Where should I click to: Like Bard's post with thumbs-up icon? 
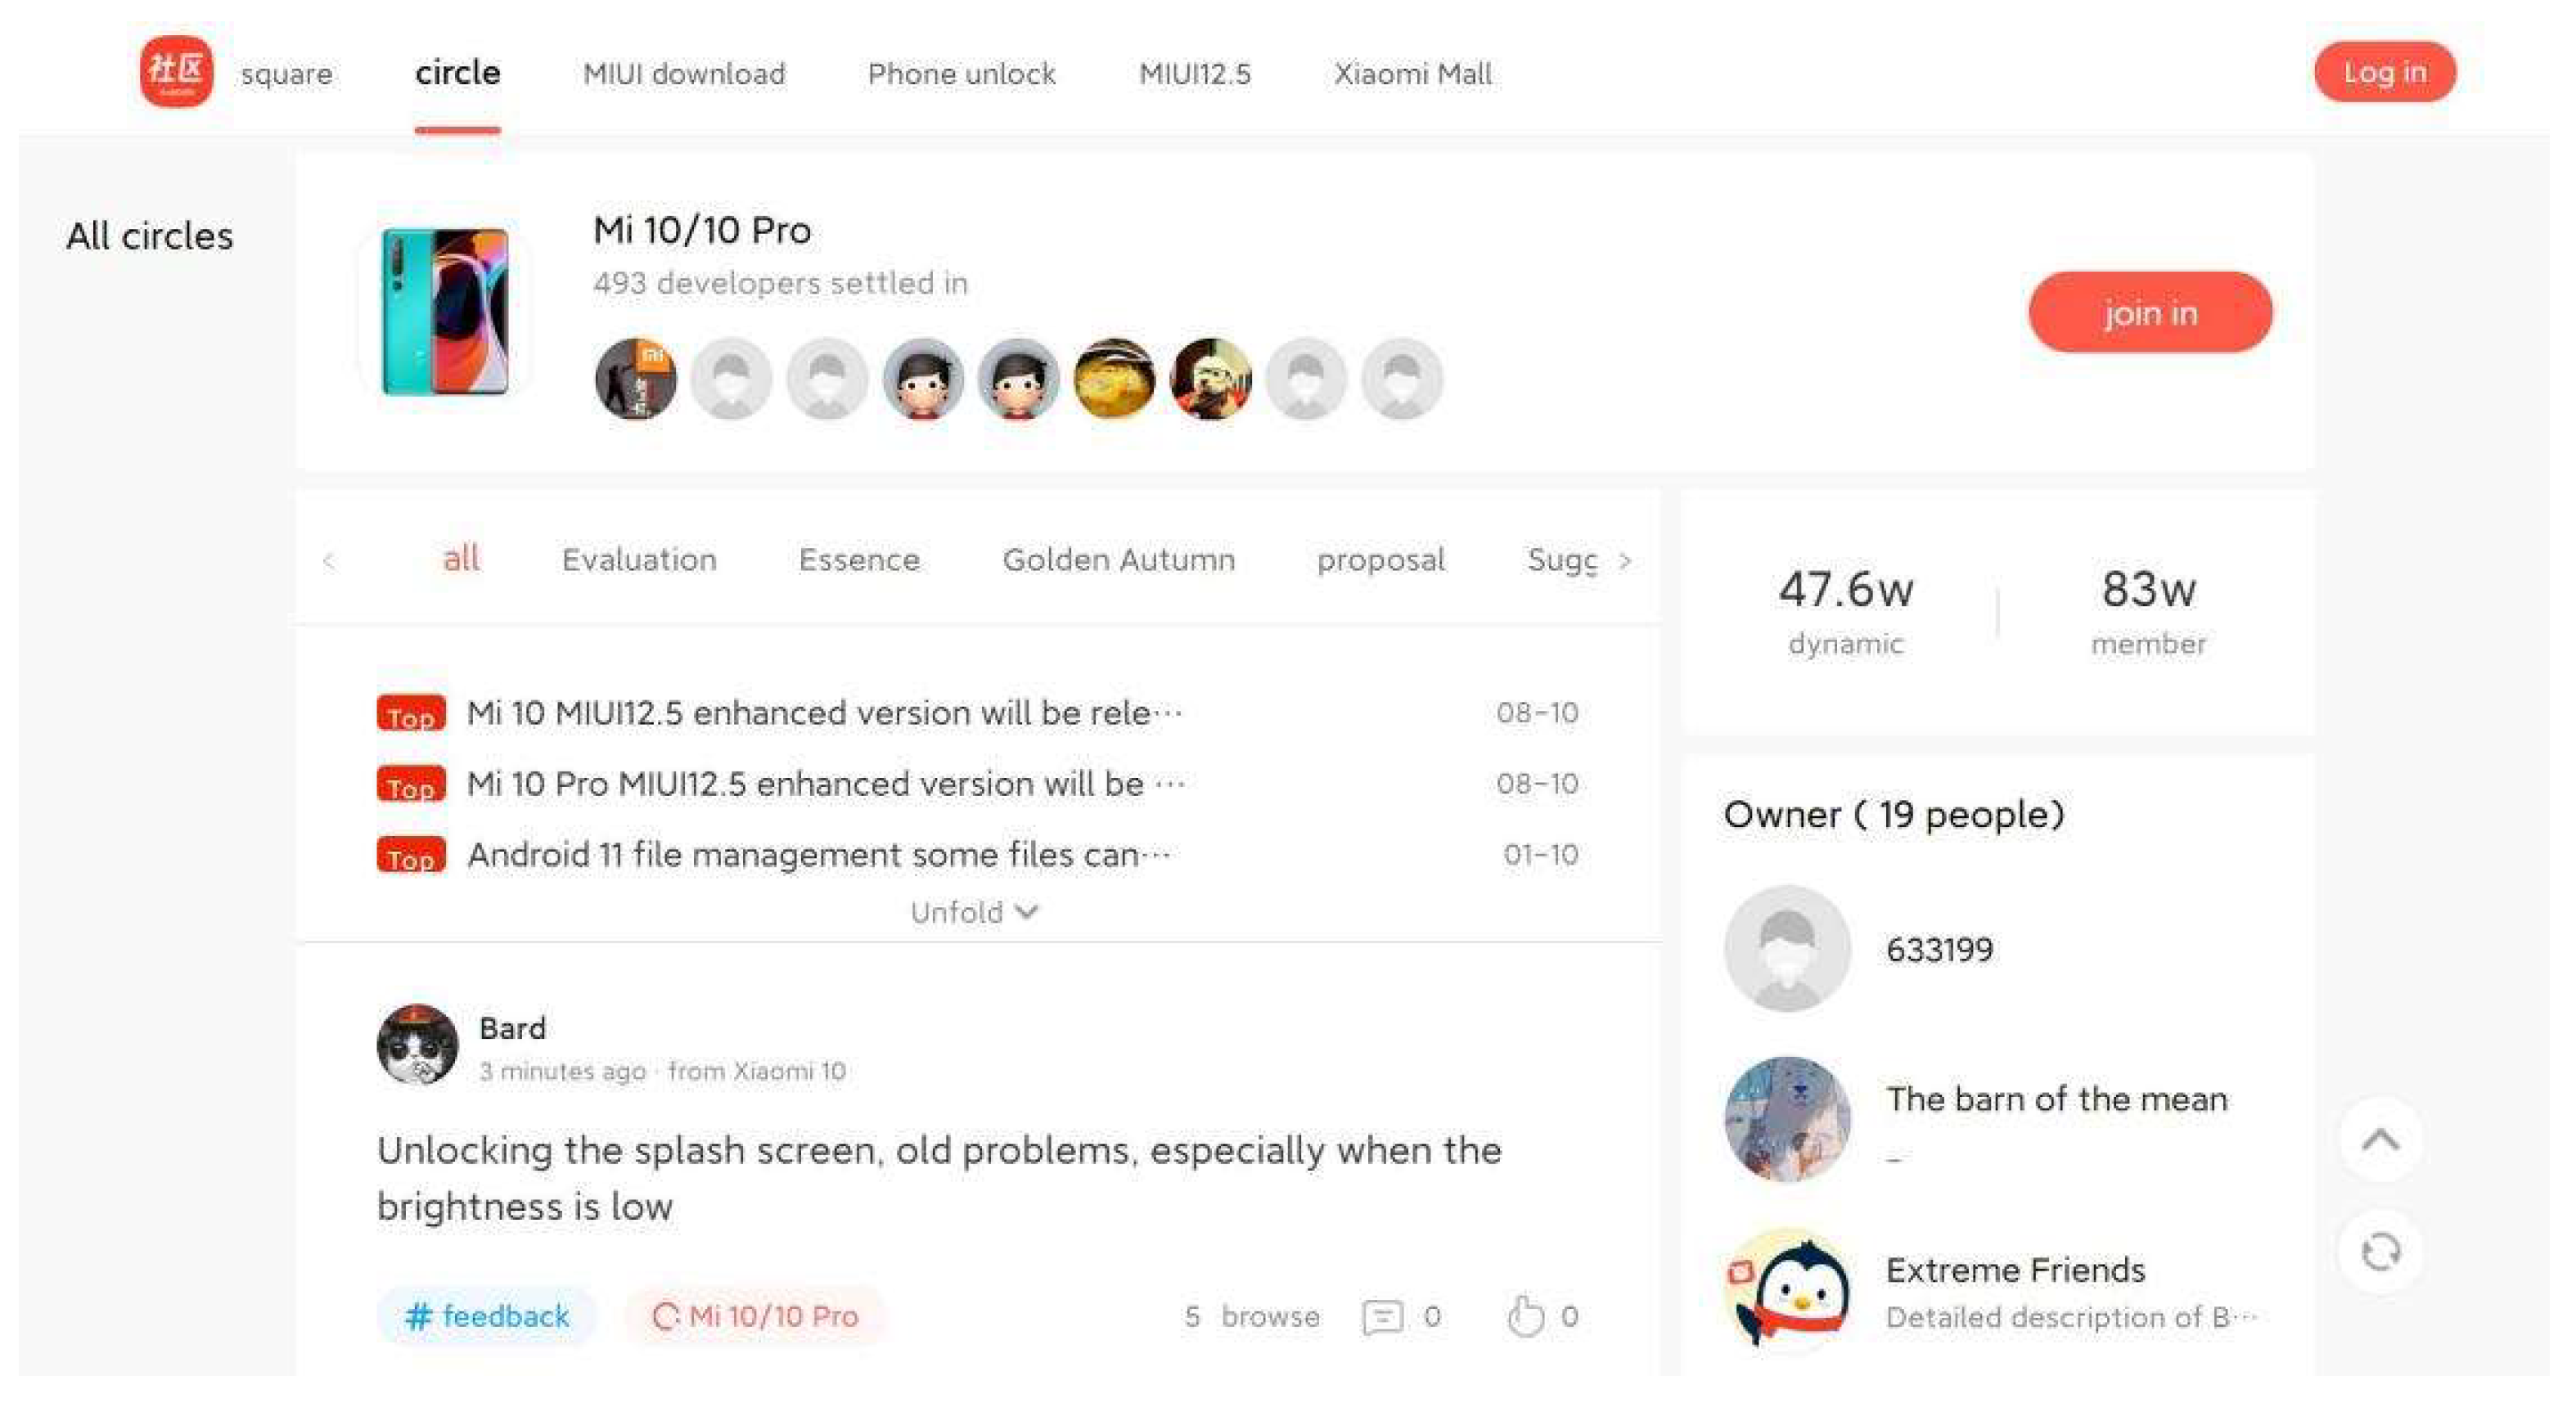click(1526, 1316)
